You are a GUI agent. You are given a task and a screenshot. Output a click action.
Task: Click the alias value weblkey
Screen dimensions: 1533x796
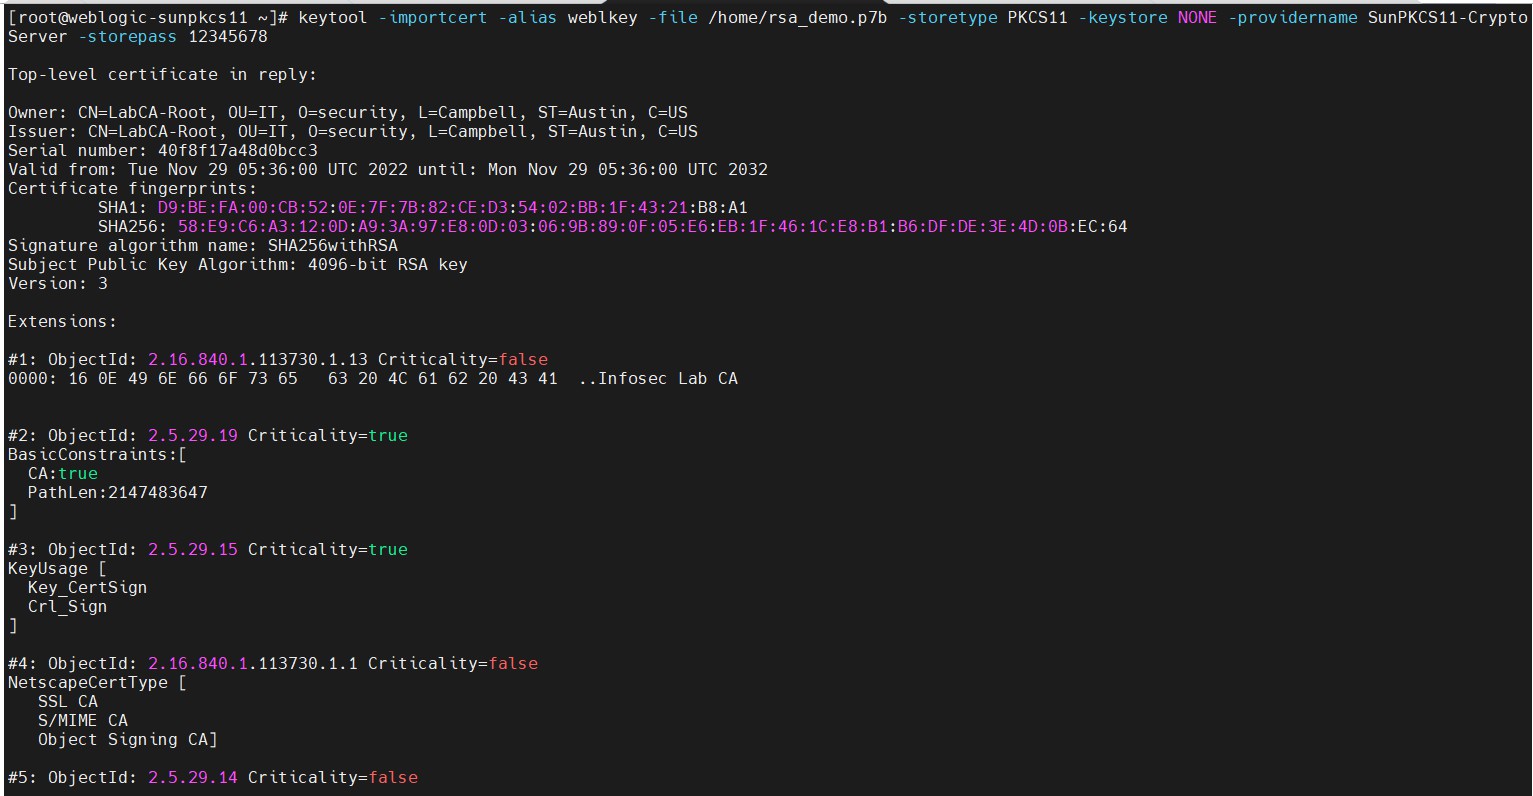(603, 18)
